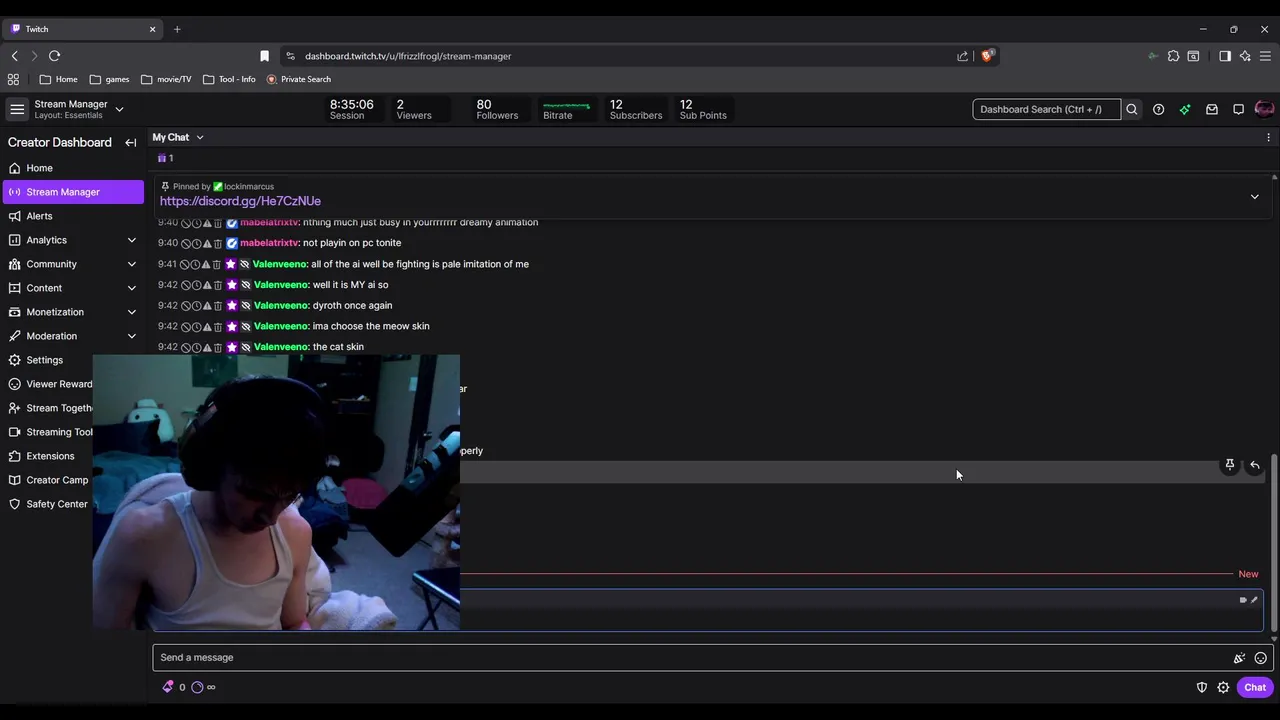Click the green sparkle what's new icon
This screenshot has height=720, width=1280.
point(1185,109)
